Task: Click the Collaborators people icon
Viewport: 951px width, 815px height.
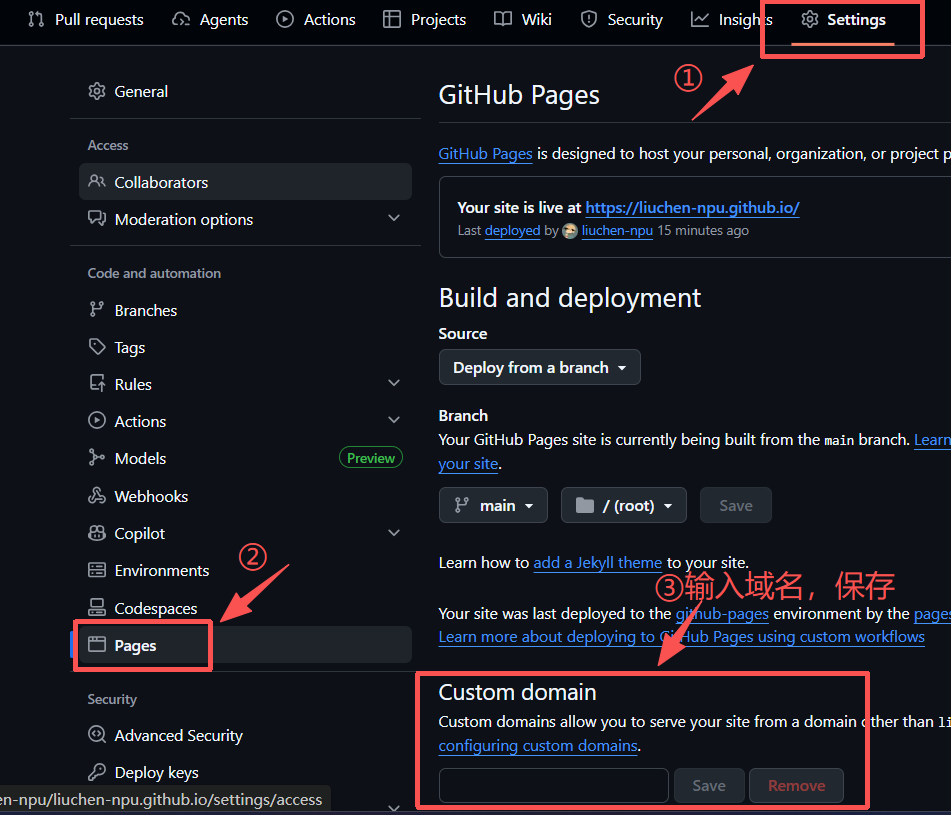Action: click(97, 182)
